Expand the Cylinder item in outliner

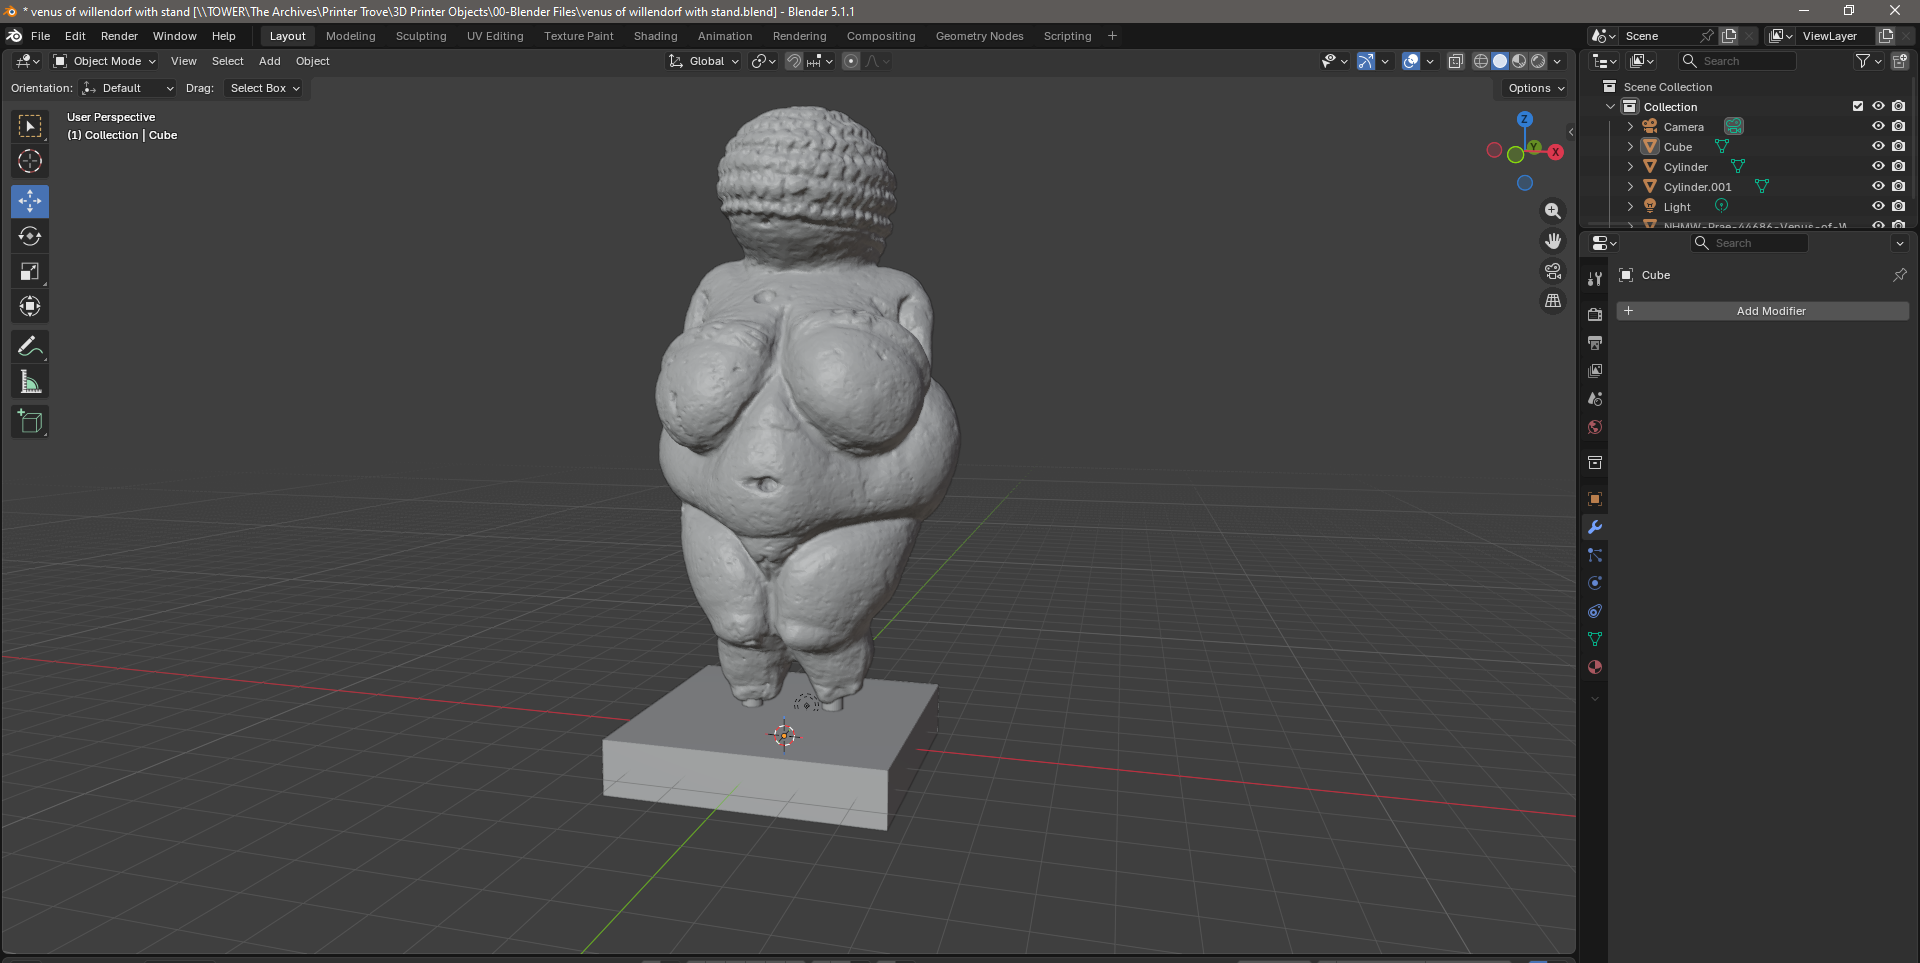pos(1630,167)
